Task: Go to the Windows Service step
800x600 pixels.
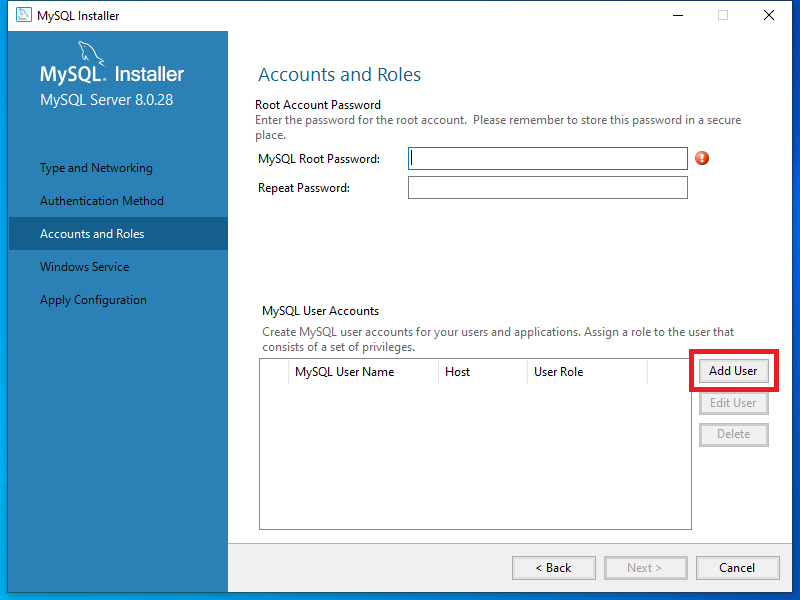Action: [85, 267]
